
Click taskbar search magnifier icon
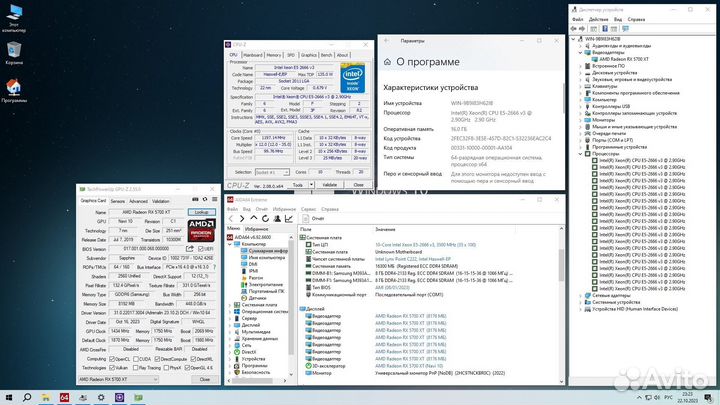click(x=27, y=397)
